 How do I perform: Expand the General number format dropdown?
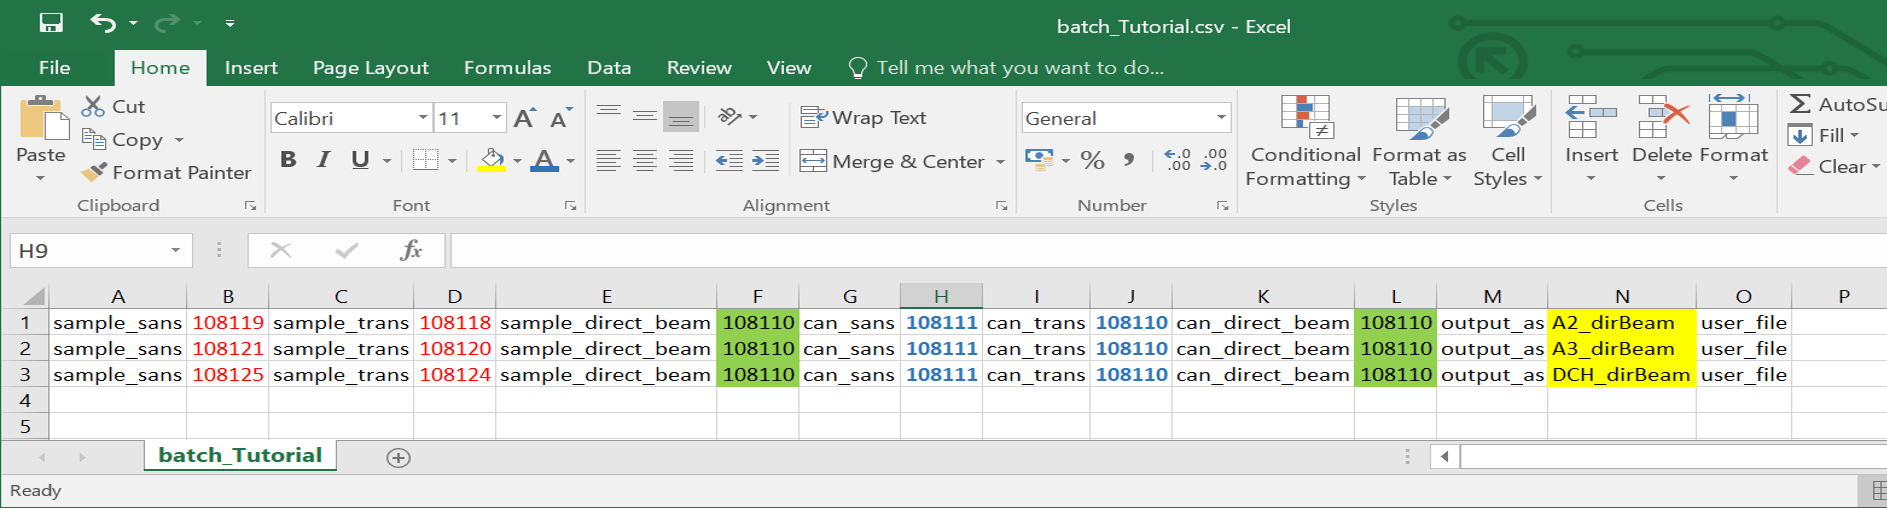(1221, 118)
